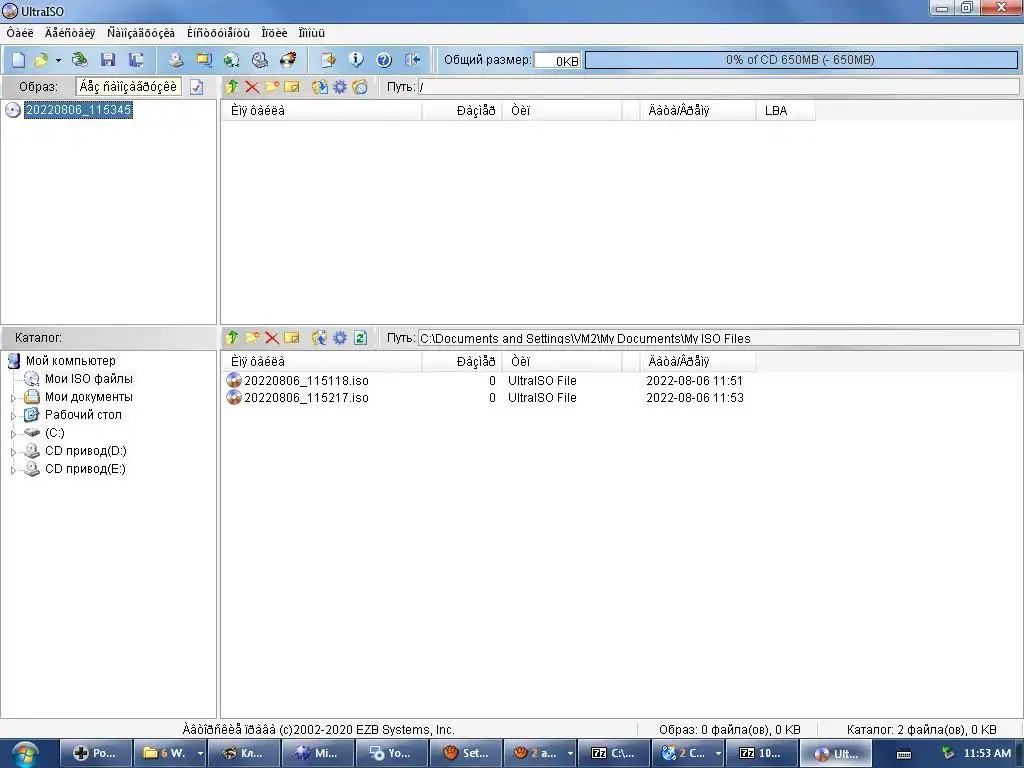This screenshot has height=768, width=1024.
Task: Open the Windows Start button
Action: [x=25, y=754]
